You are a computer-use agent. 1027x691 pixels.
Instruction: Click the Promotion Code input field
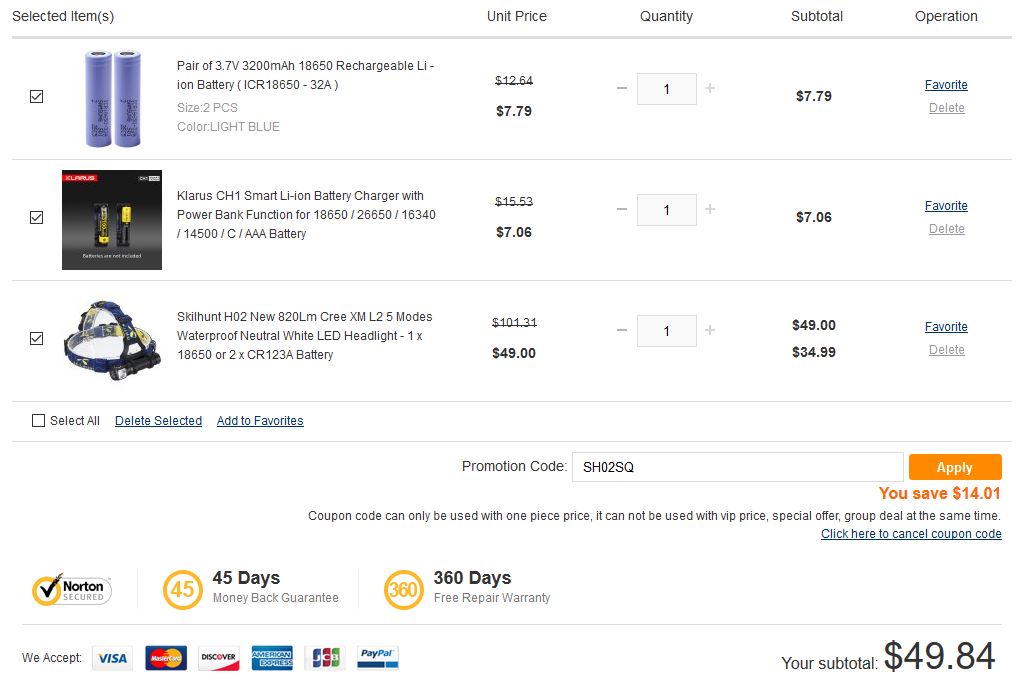click(737, 467)
